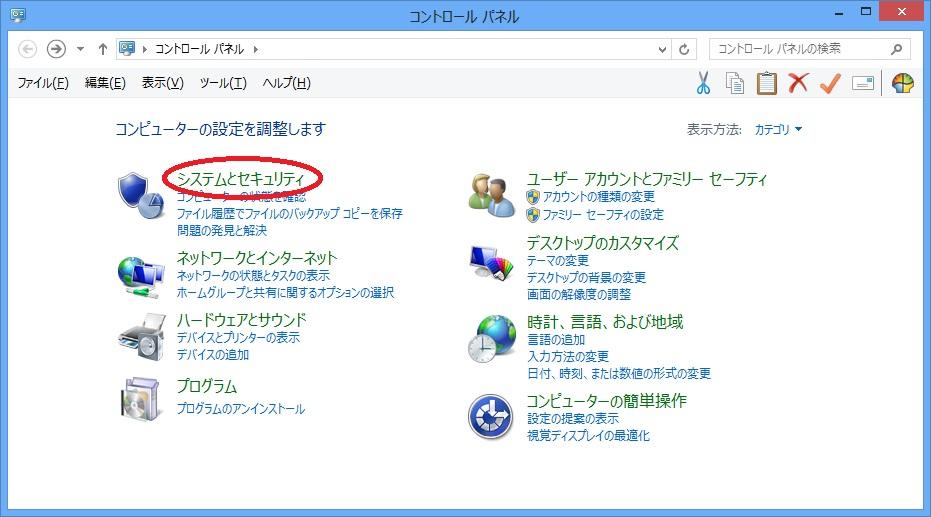Click 問題の発見と解決 link

[221, 230]
